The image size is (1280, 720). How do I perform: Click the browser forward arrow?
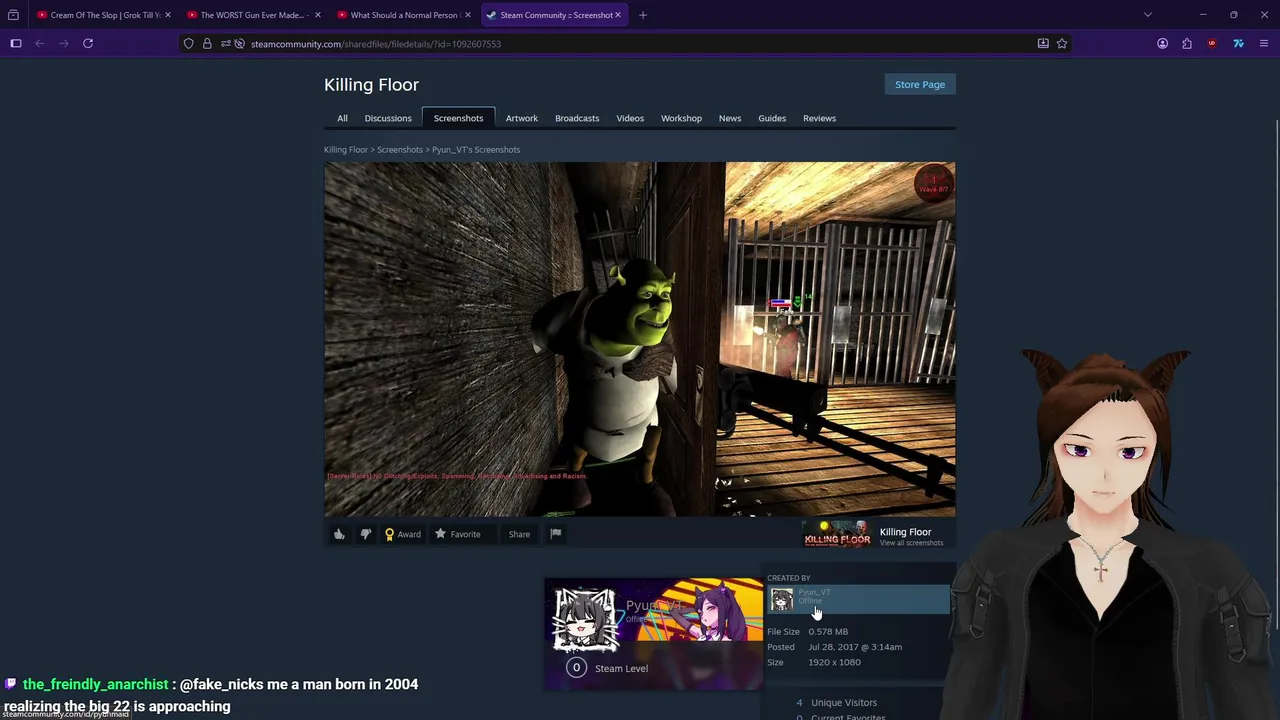[64, 43]
